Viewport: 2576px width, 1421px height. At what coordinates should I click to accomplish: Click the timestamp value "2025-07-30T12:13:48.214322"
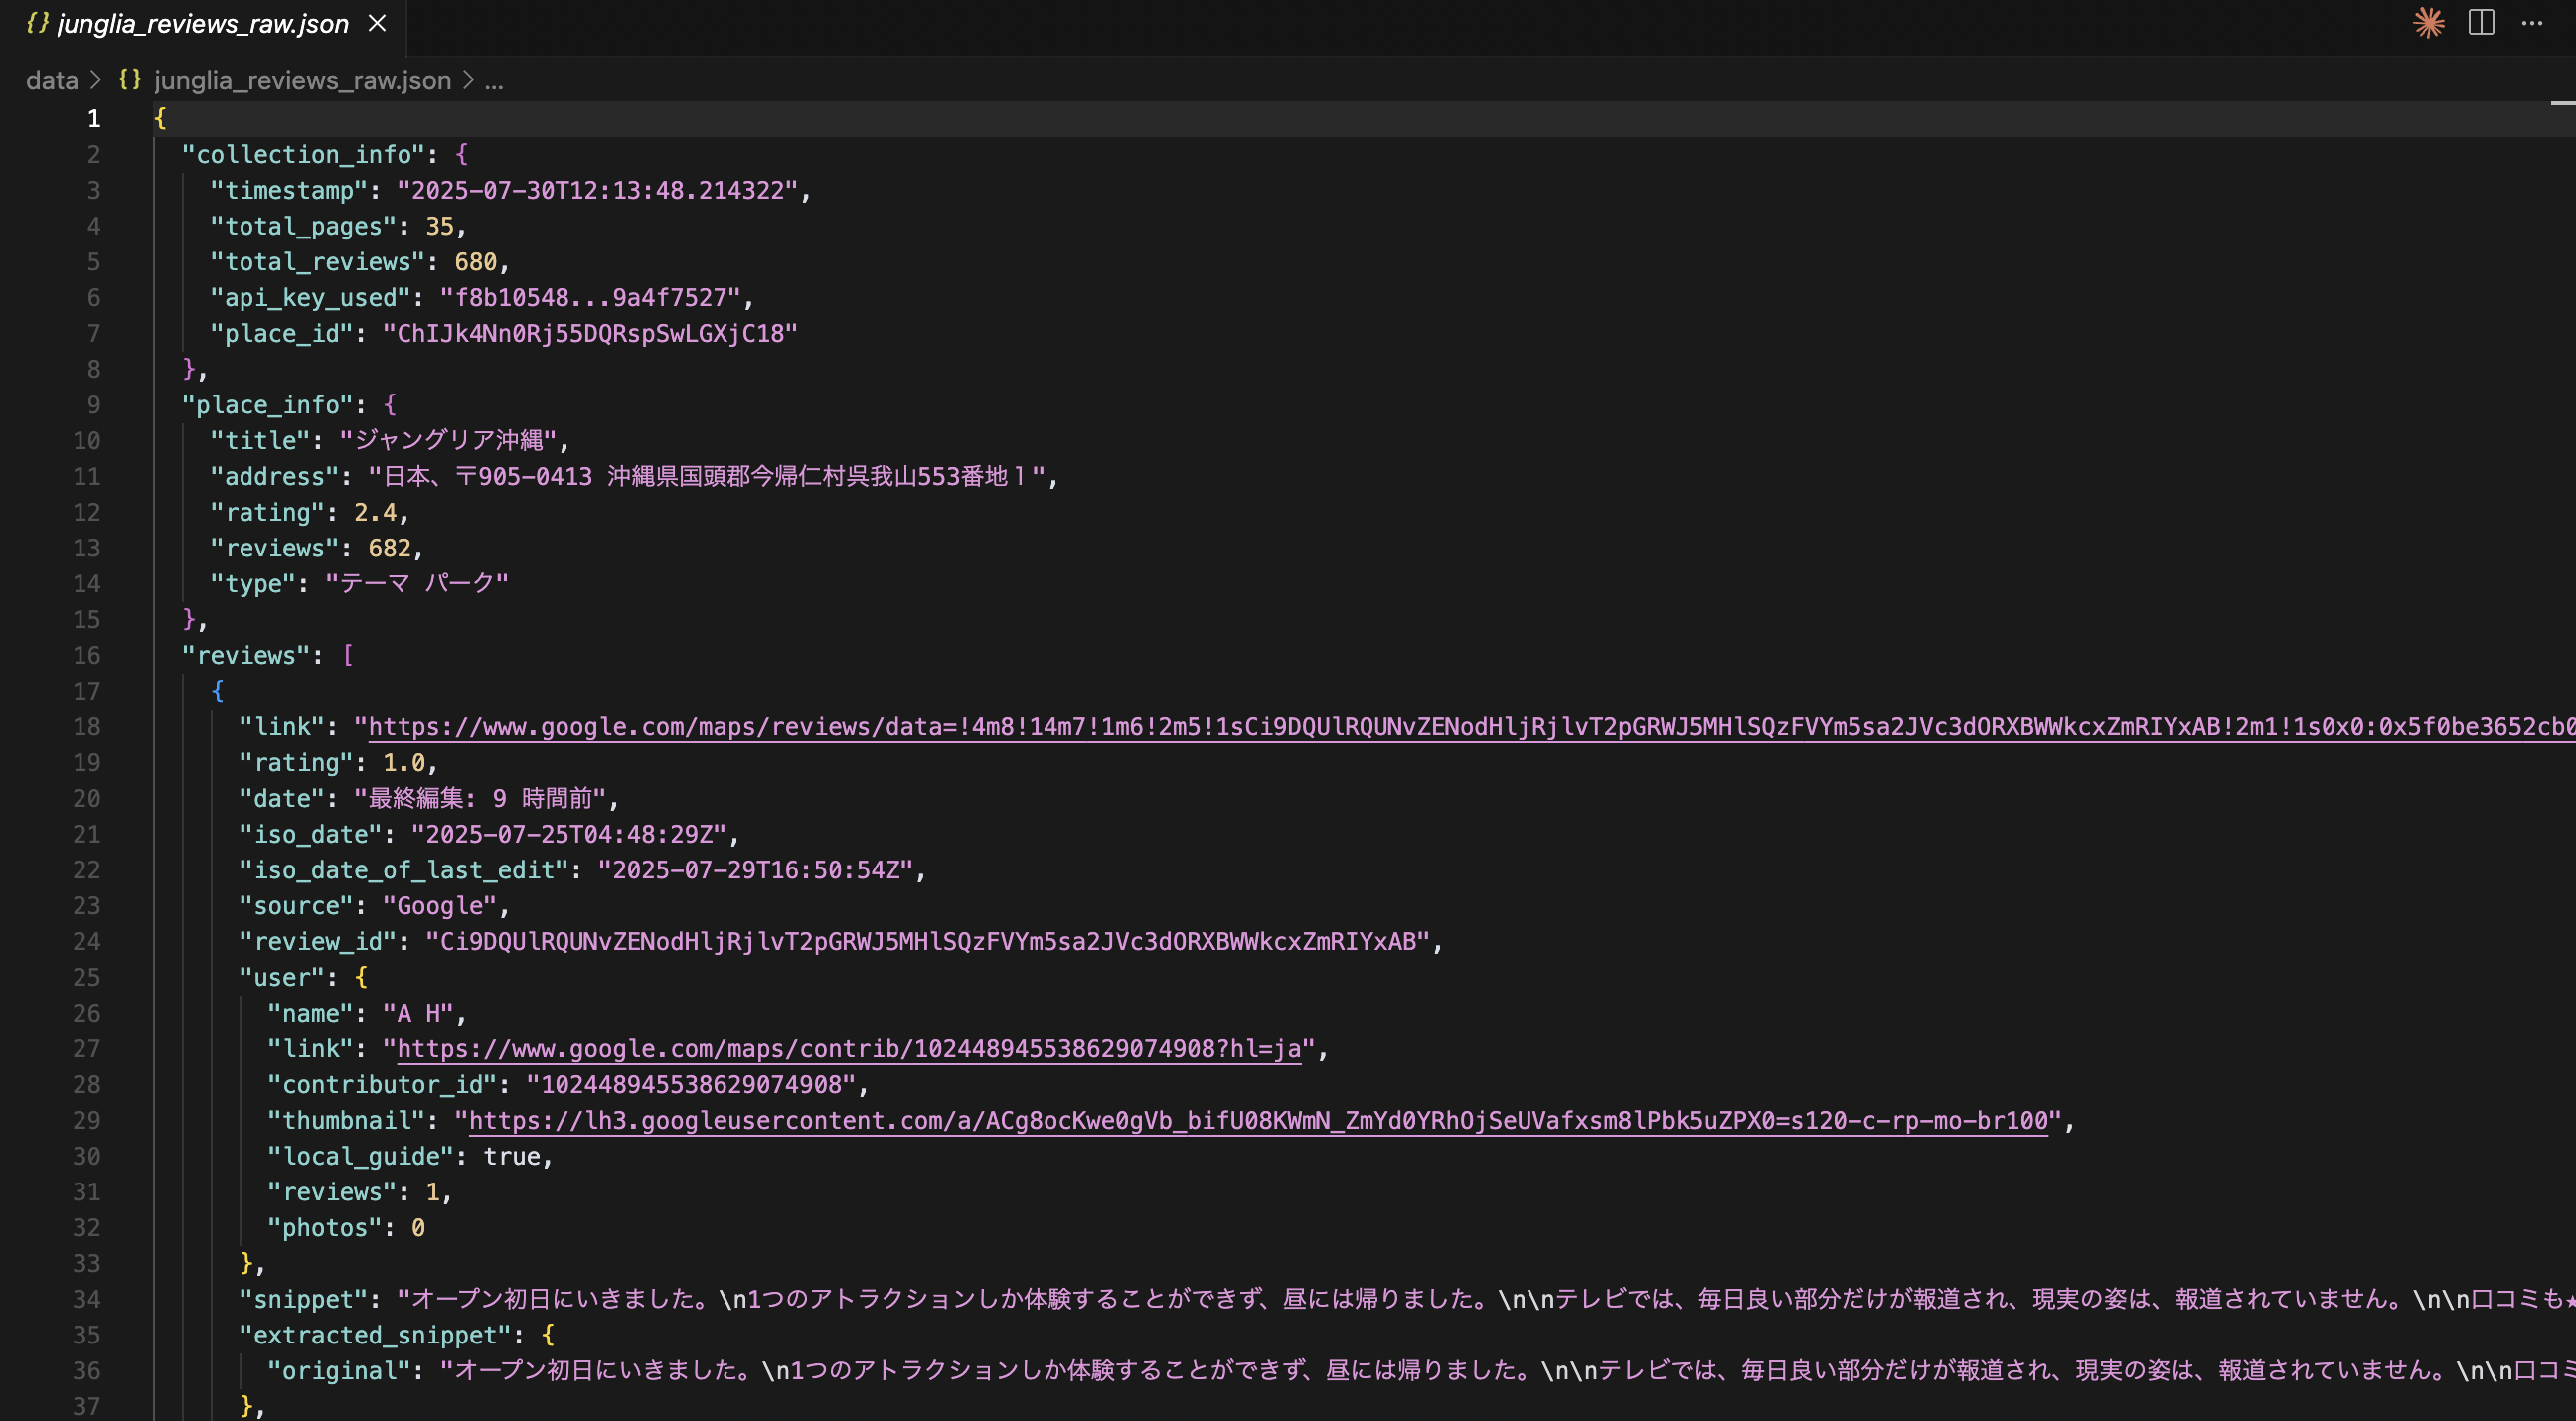click(x=597, y=191)
